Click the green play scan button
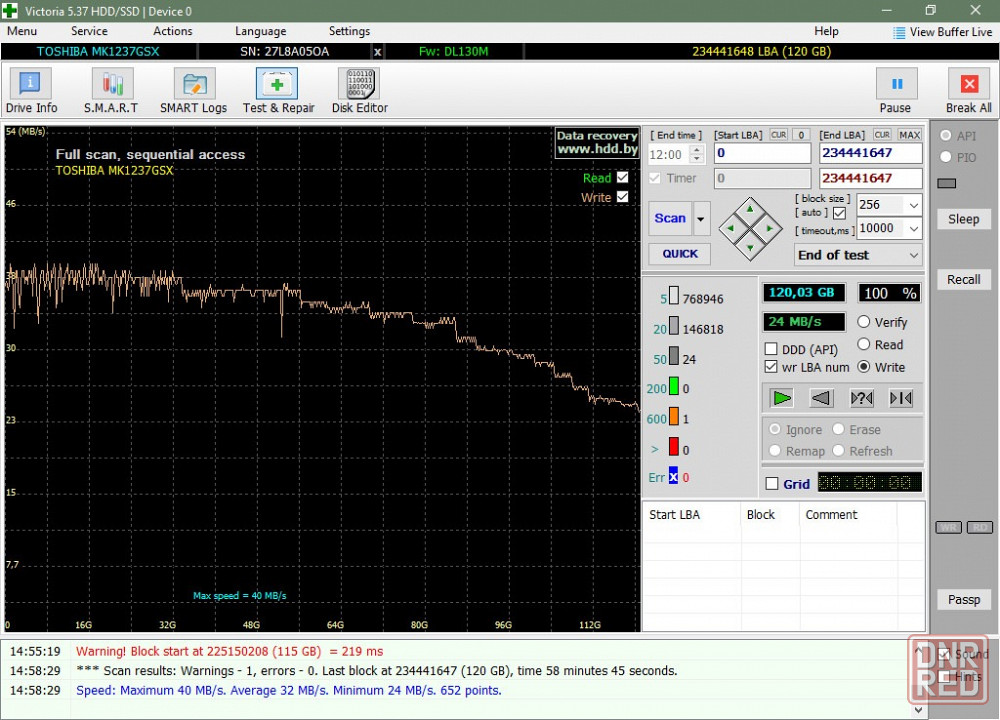Screen dimensions: 1000x720 coord(781,399)
